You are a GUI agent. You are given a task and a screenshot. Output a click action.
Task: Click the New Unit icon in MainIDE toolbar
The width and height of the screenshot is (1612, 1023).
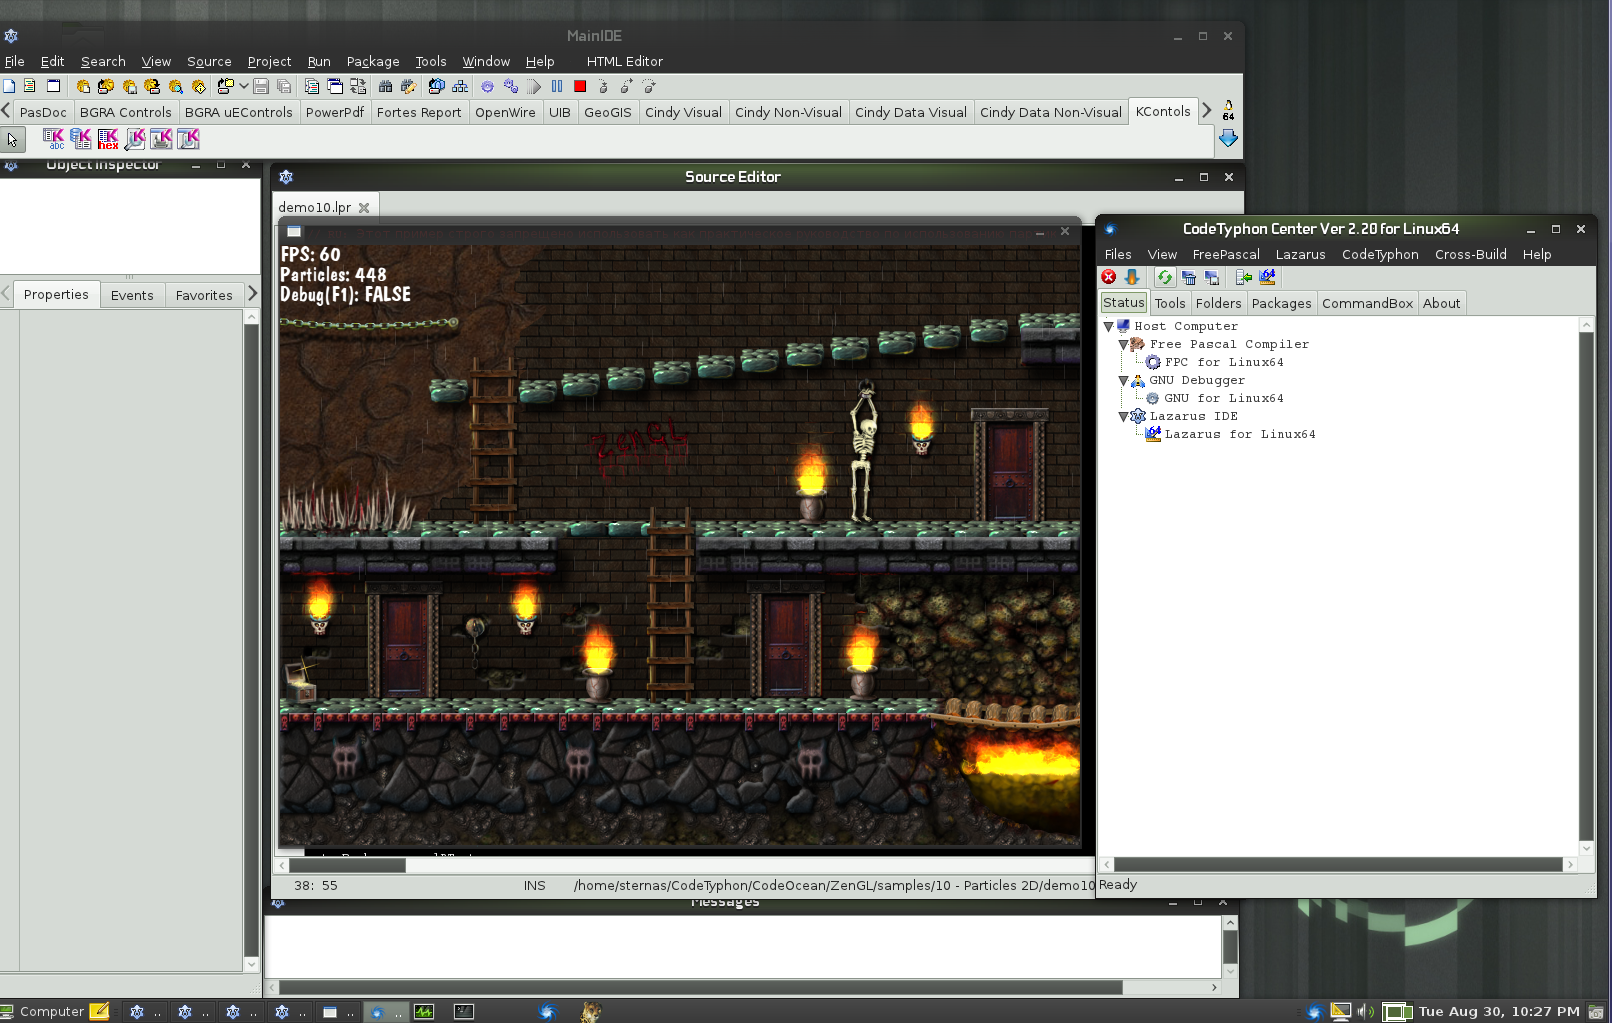[x=30, y=86]
